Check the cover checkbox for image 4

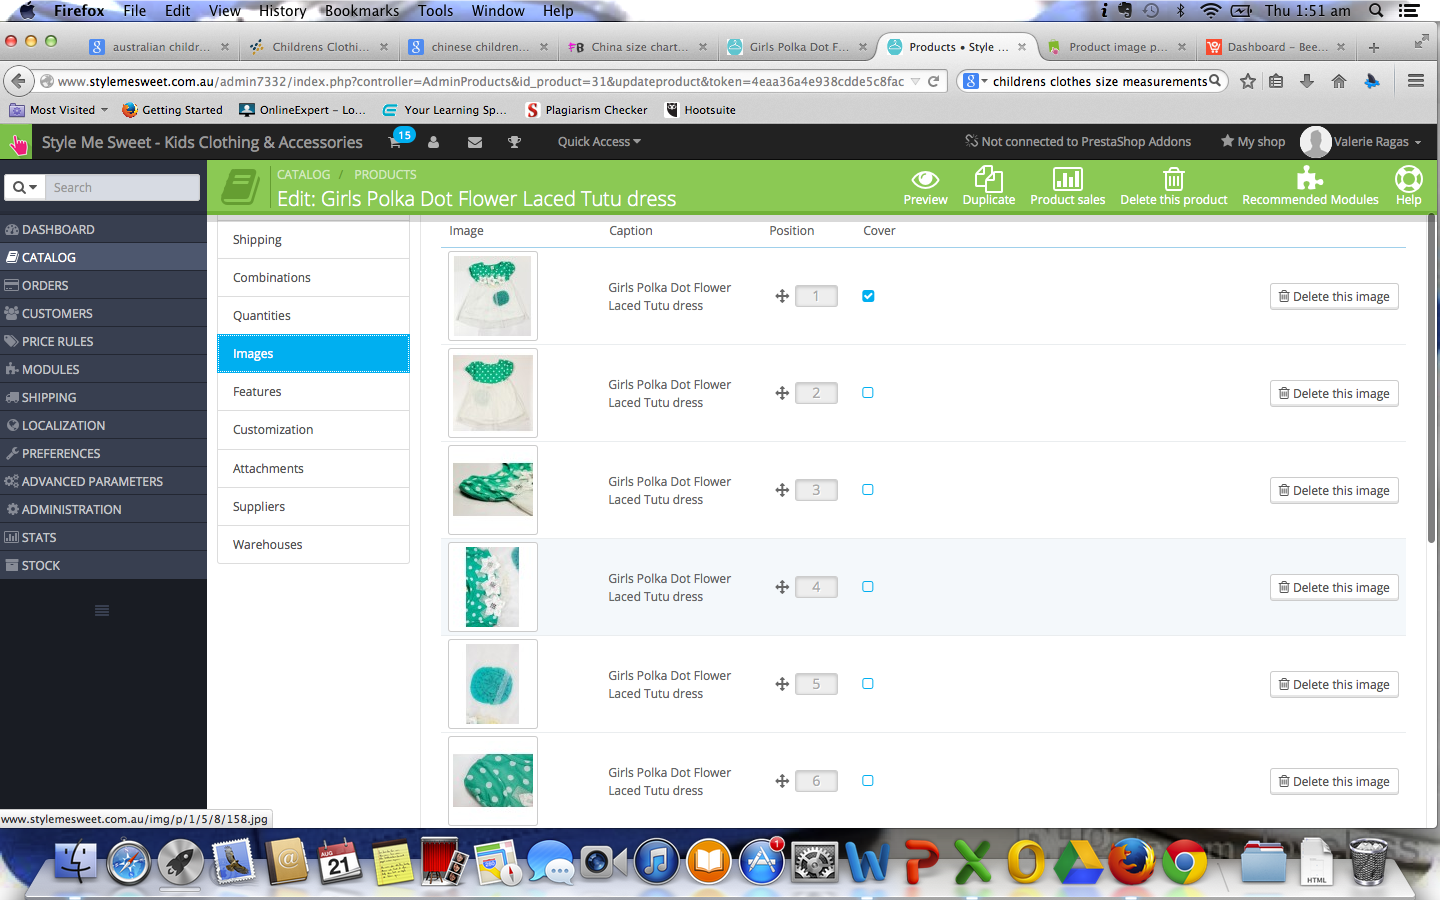868,587
